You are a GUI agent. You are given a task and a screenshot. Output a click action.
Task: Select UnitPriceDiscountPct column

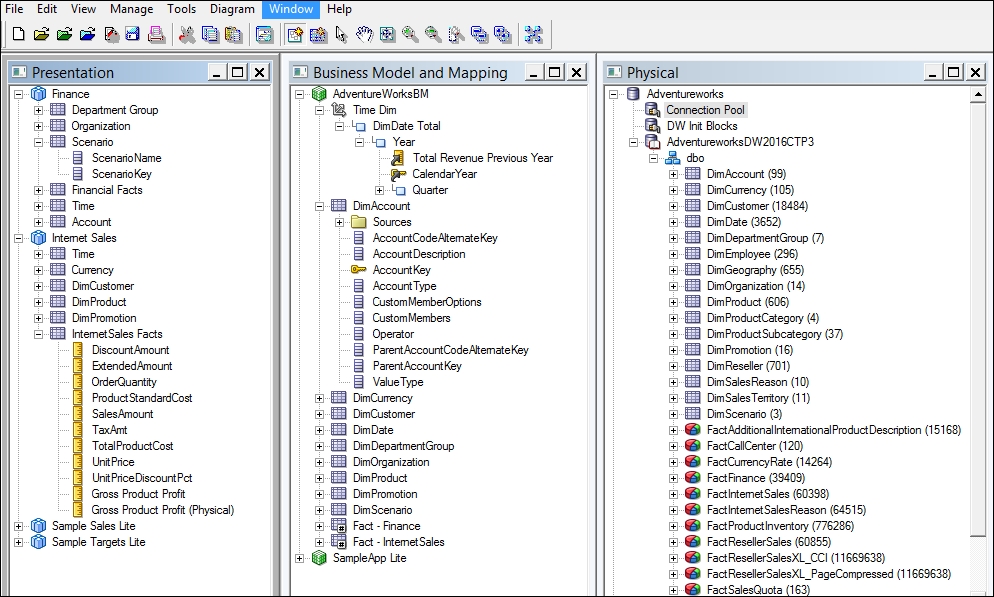tap(141, 478)
